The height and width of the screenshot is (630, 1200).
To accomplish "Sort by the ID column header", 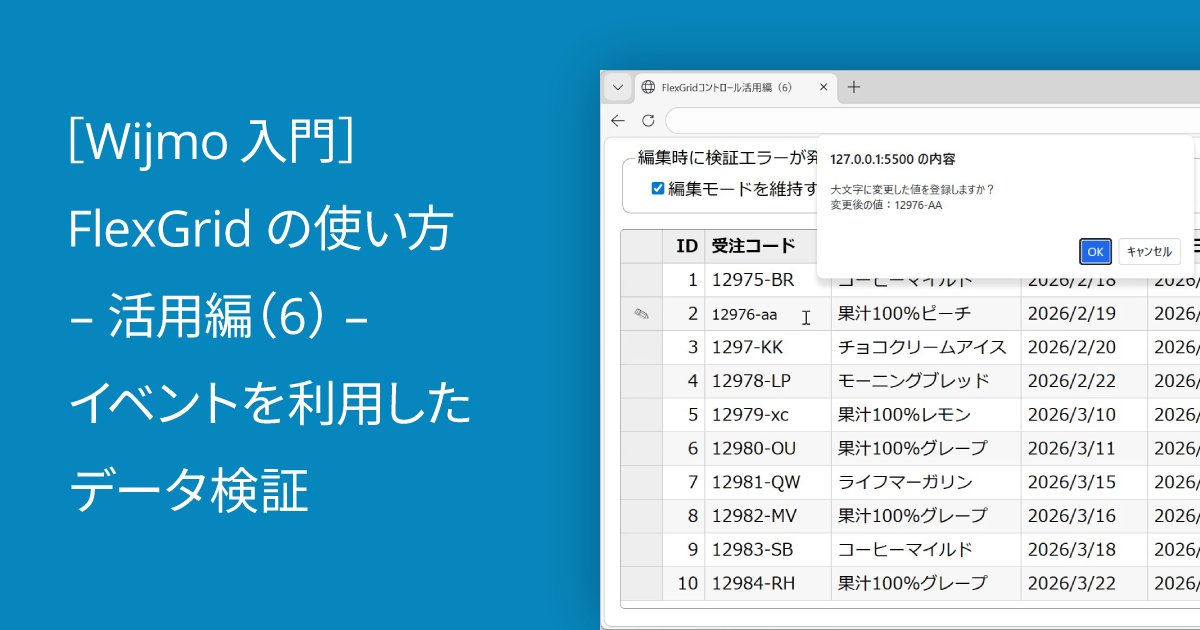I will point(683,246).
